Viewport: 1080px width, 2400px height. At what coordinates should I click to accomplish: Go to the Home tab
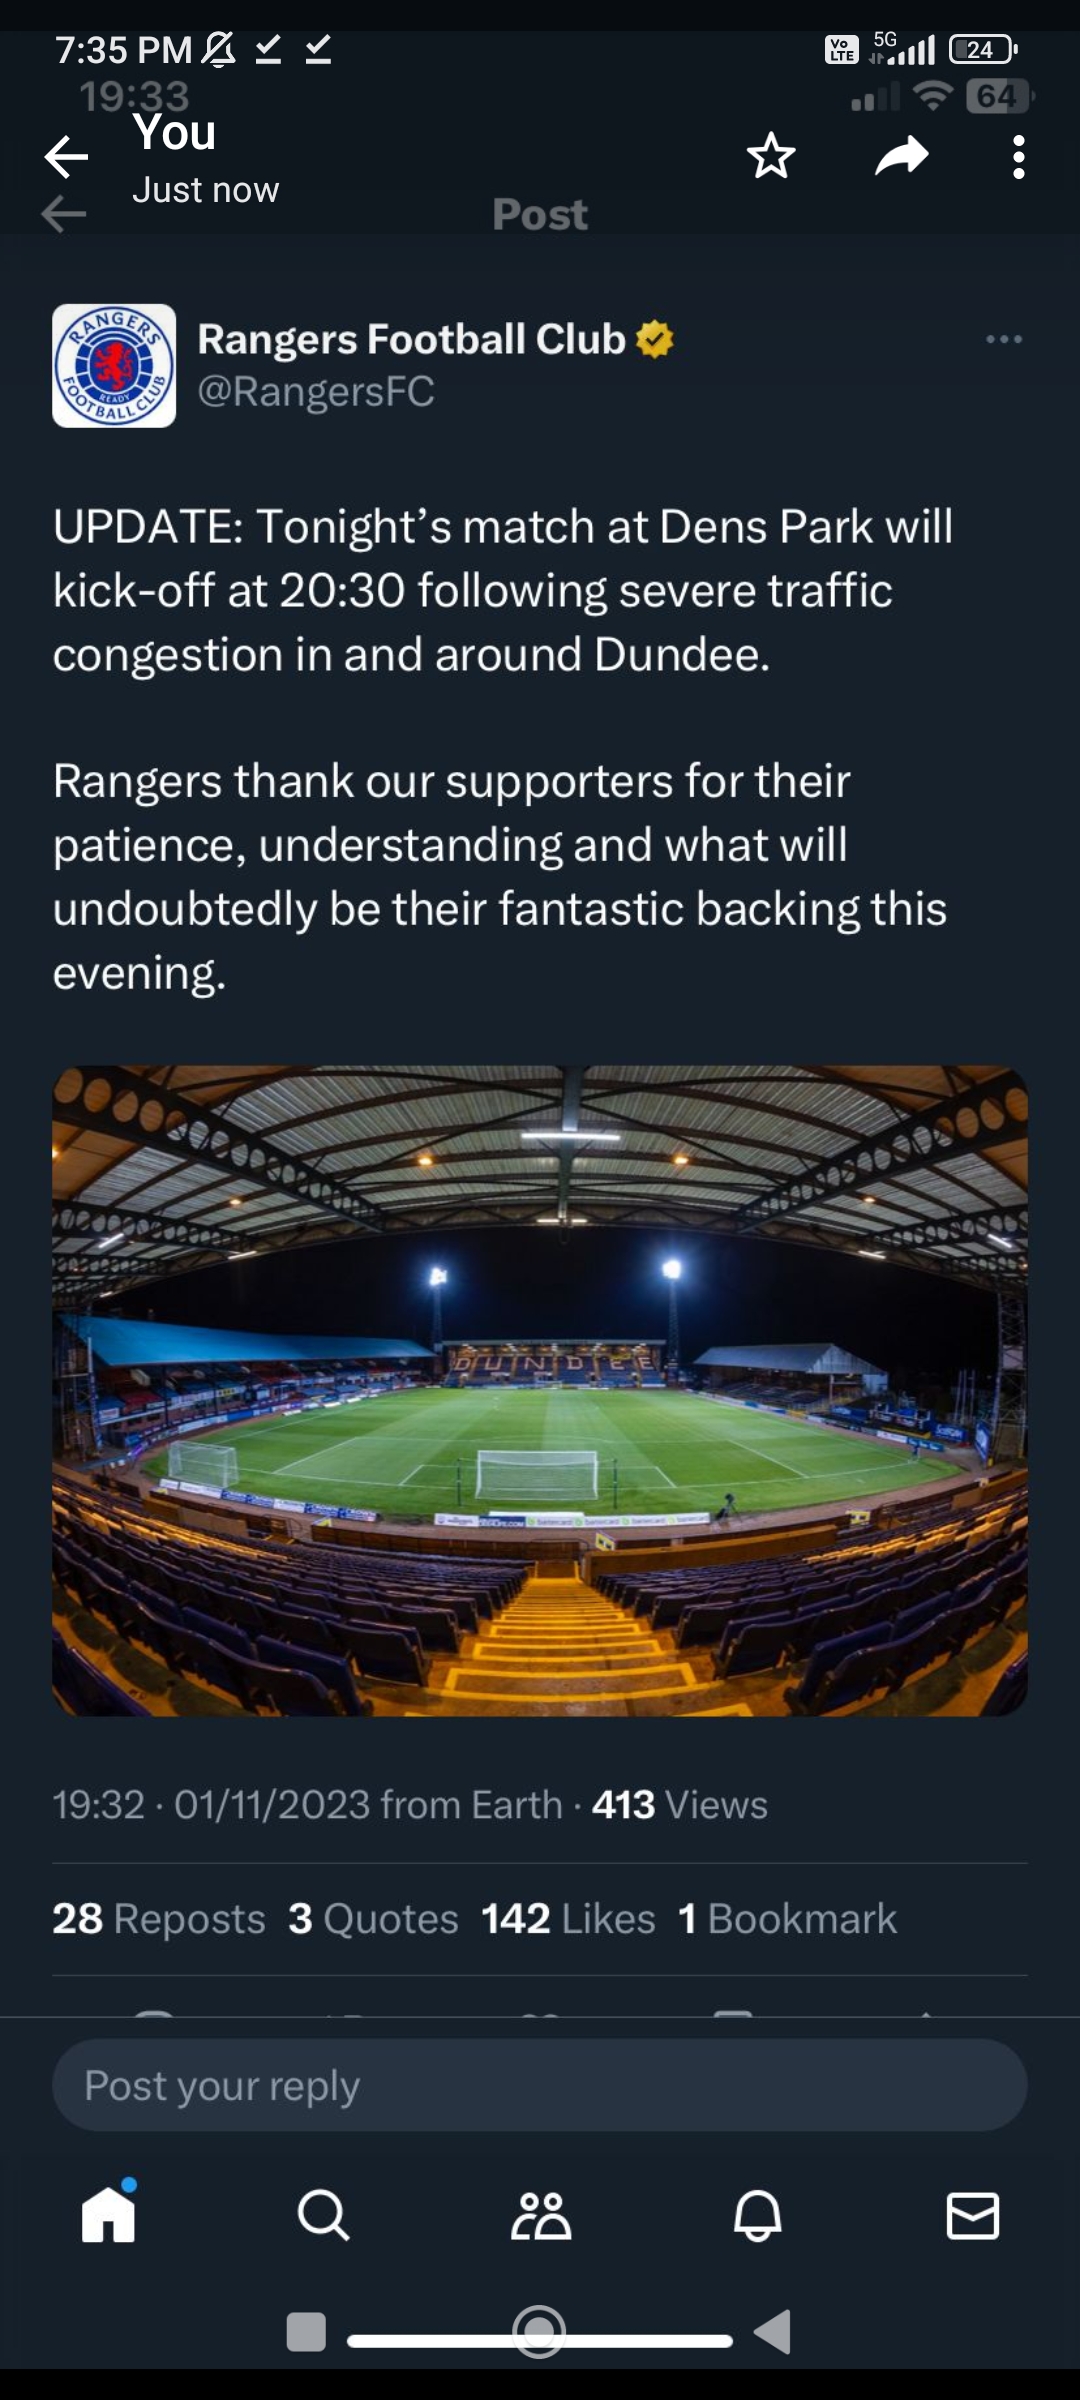[108, 2215]
